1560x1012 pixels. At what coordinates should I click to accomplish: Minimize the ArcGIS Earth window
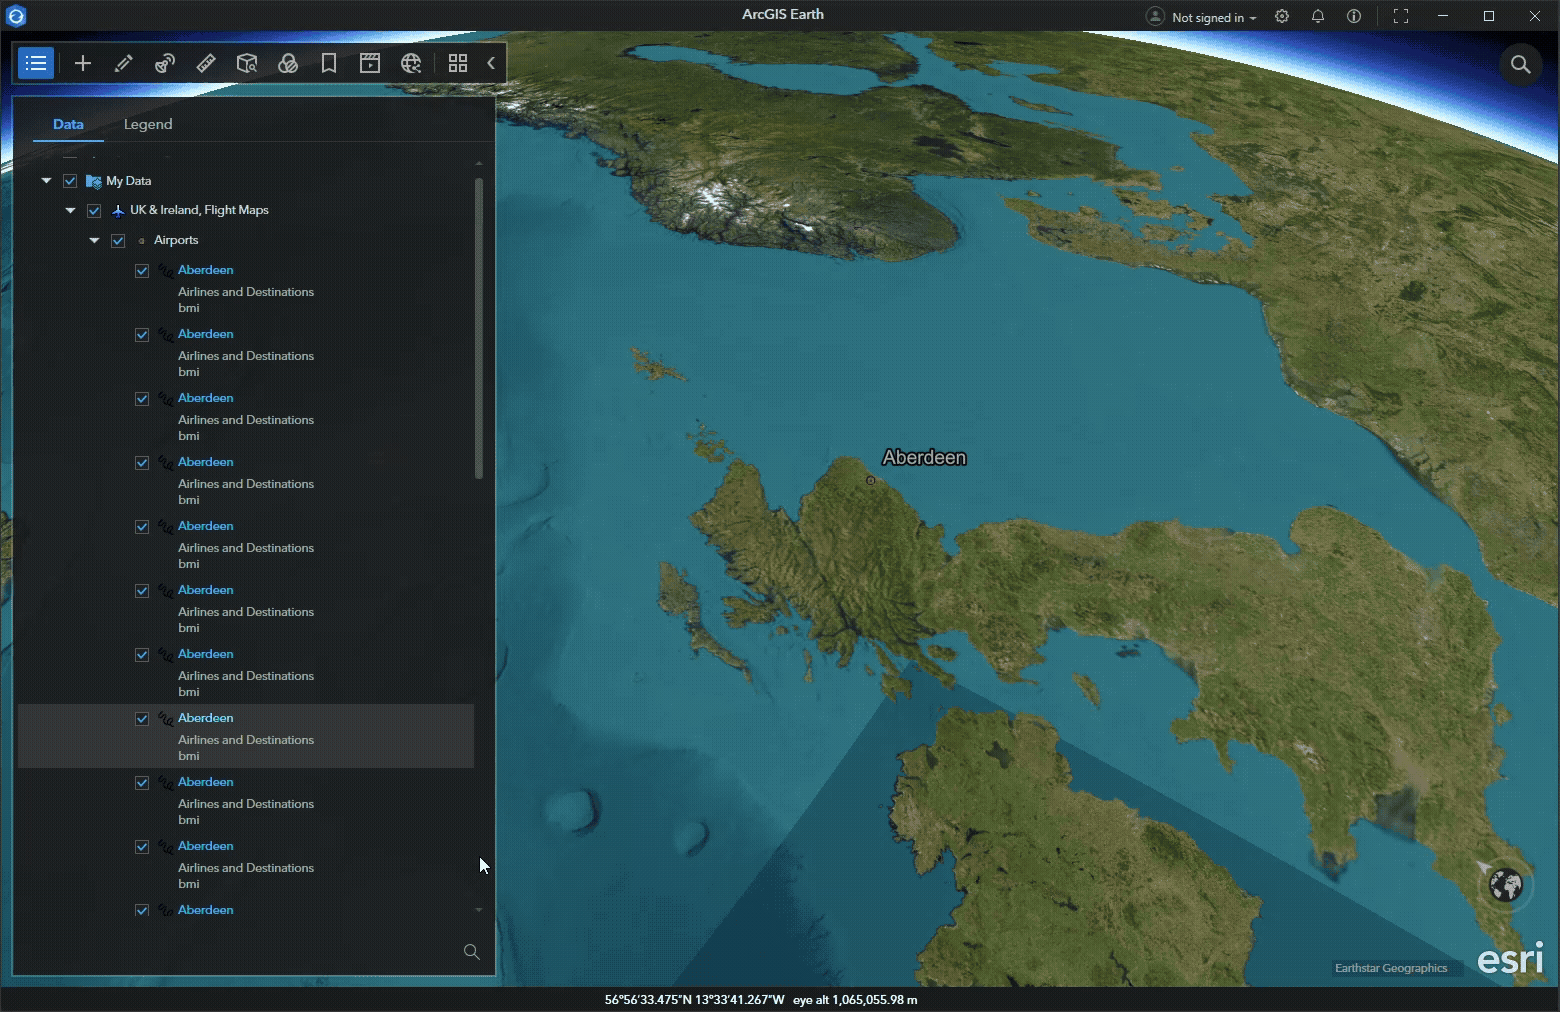pos(1443,16)
